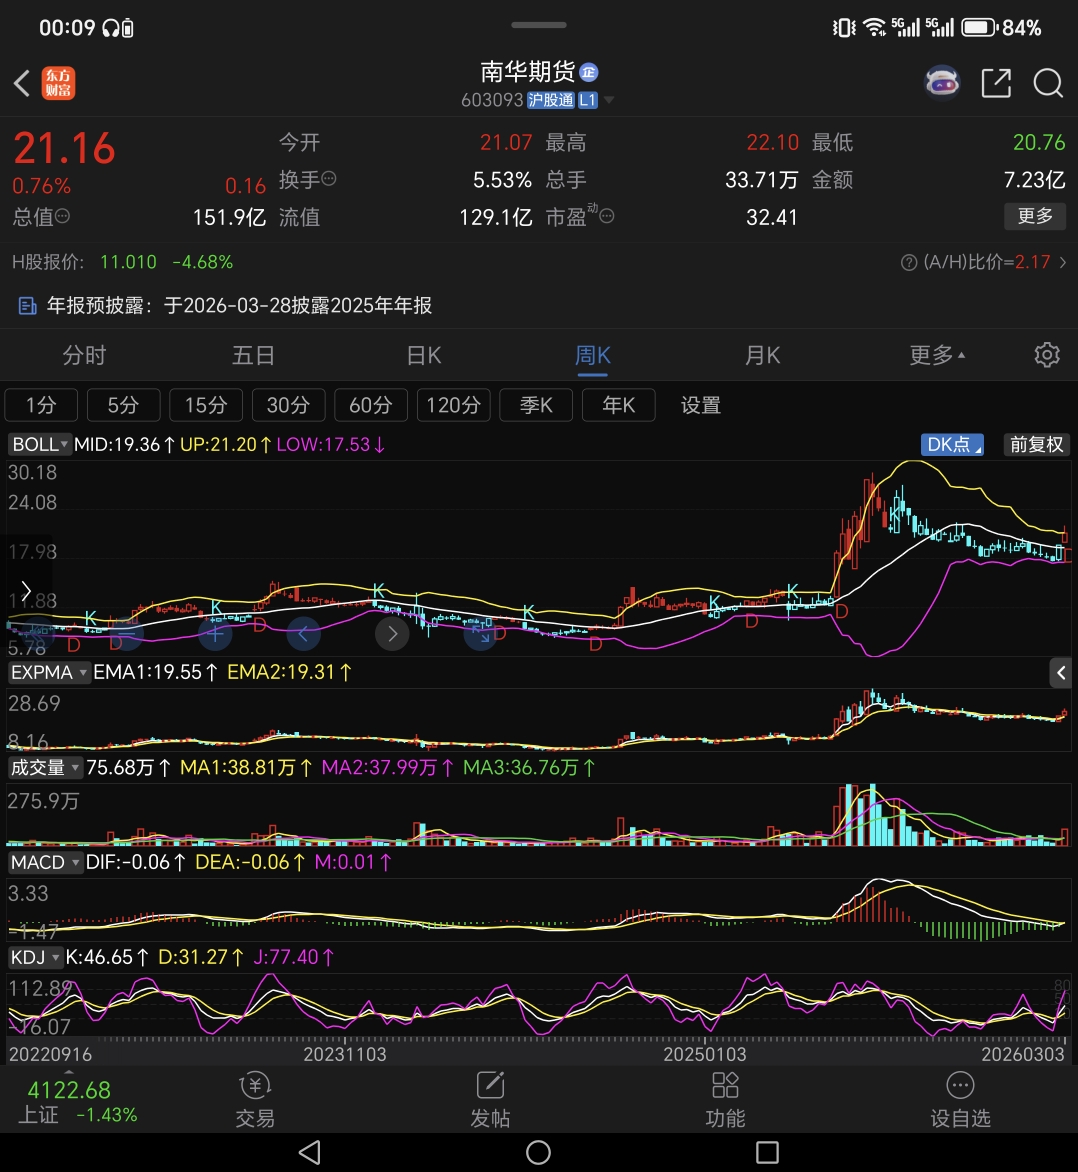Select the 15分 period
The width and height of the screenshot is (1078, 1172).
[206, 405]
